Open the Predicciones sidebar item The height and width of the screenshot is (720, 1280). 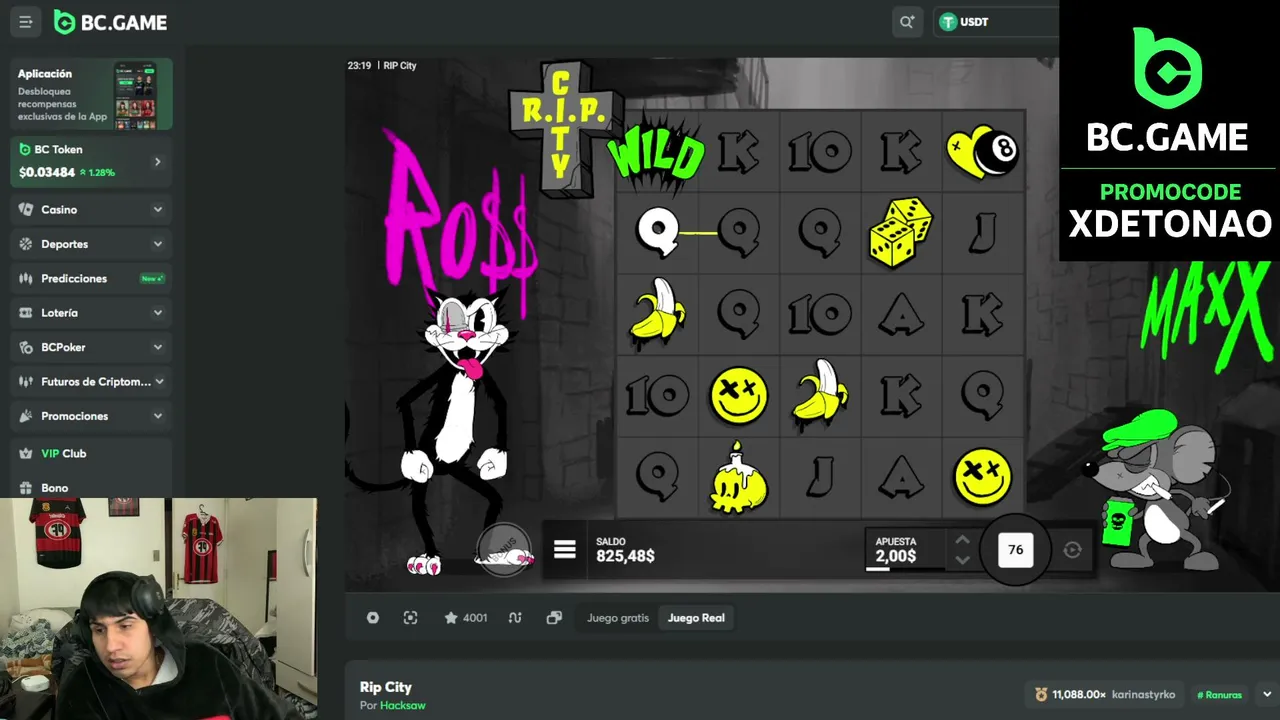[92, 278]
